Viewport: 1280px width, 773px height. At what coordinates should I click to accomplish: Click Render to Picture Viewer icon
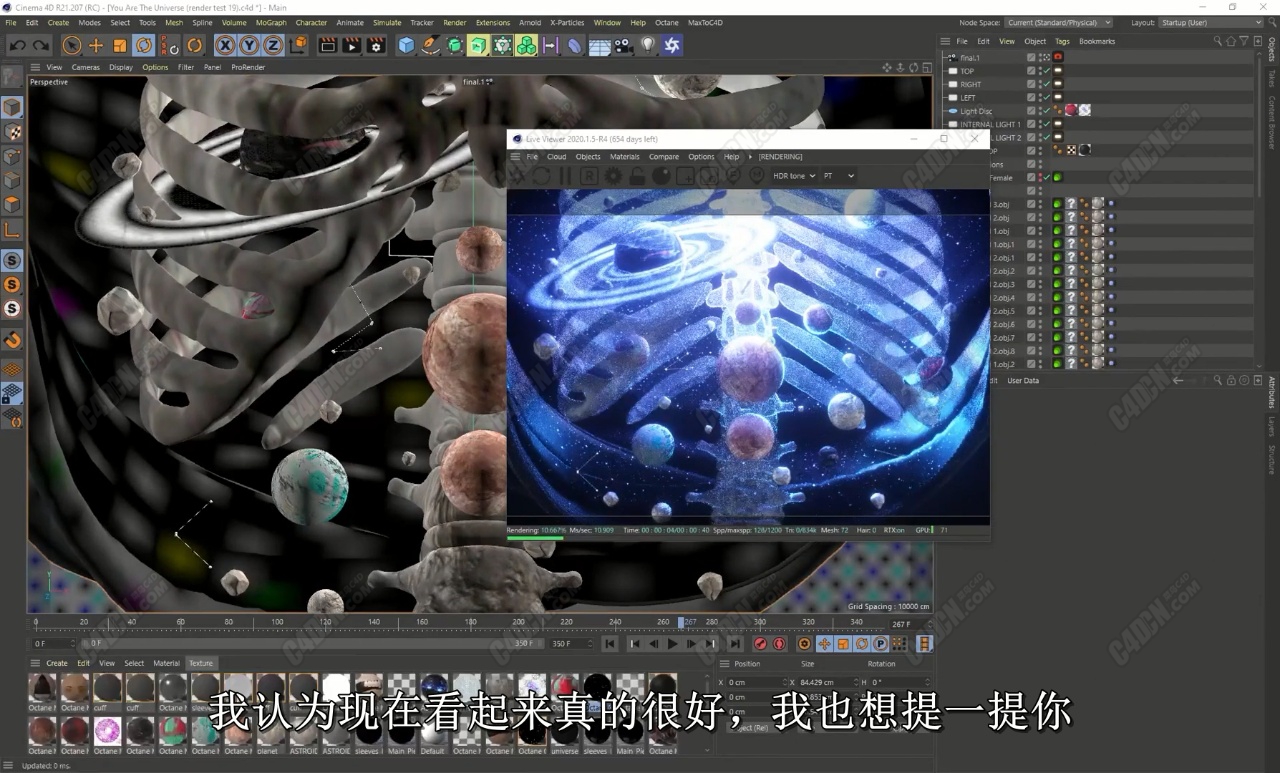(x=351, y=45)
